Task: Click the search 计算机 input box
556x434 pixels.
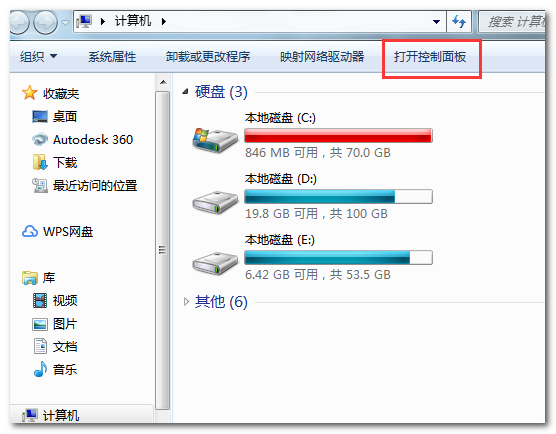Action: click(512, 22)
